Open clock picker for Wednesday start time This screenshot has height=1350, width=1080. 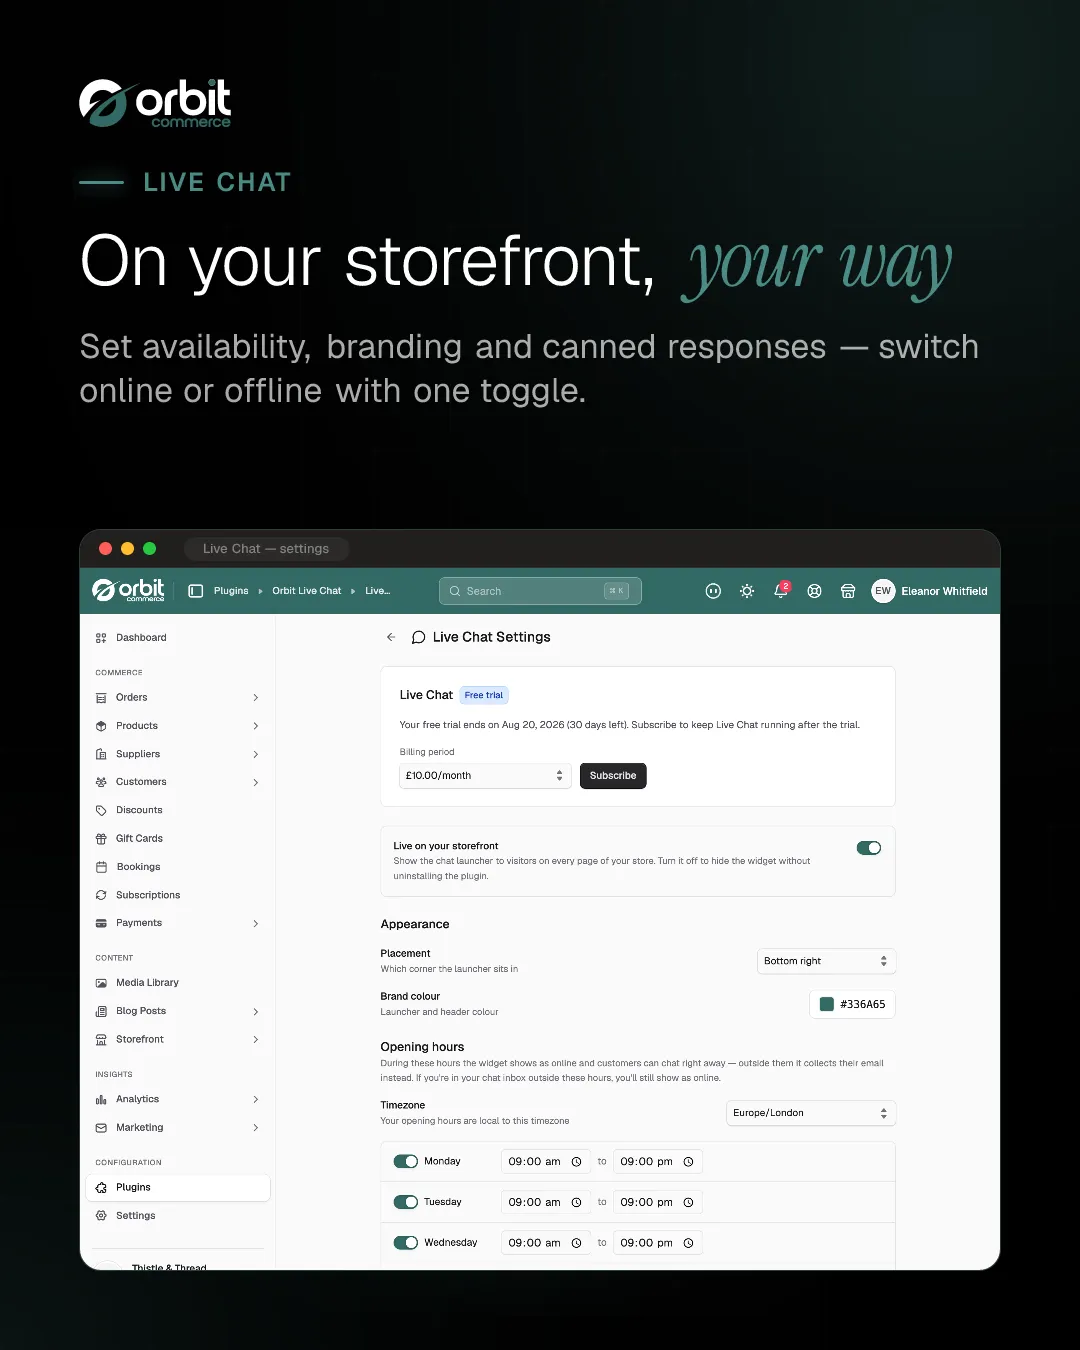pyautogui.click(x=576, y=1243)
